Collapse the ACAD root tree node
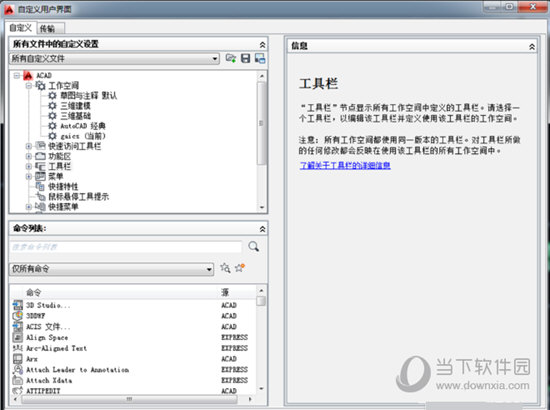Image resolution: width=550 pixels, height=410 pixels. tap(16, 75)
